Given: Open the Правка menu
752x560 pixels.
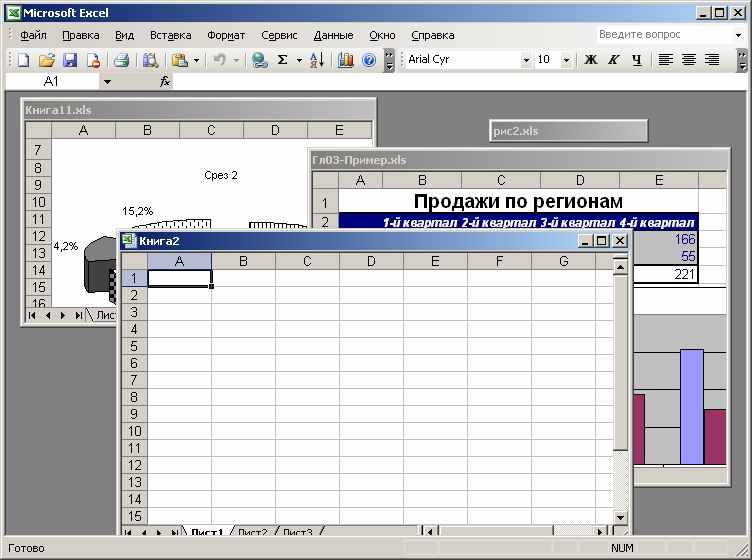Looking at the screenshot, I should tap(81, 35).
